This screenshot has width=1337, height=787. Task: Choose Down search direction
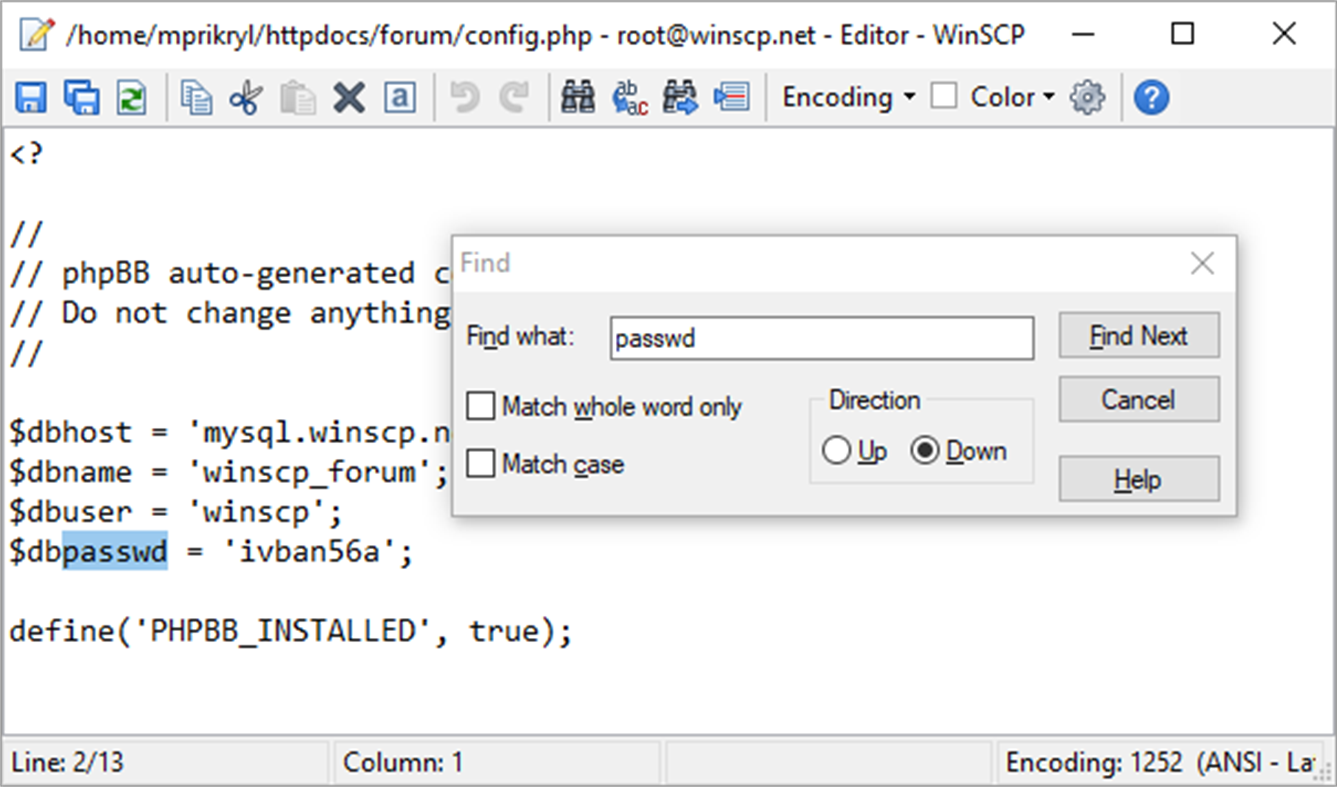click(925, 450)
